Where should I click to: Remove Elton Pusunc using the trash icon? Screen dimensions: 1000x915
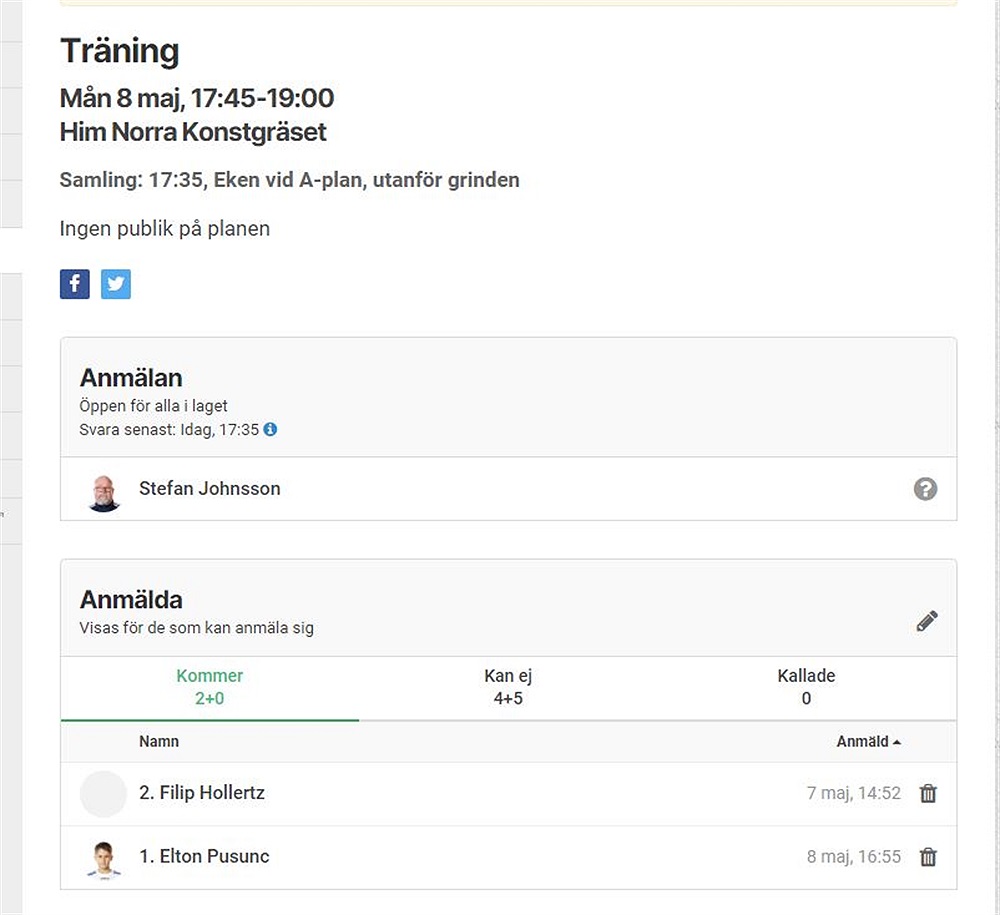pyautogui.click(x=928, y=856)
